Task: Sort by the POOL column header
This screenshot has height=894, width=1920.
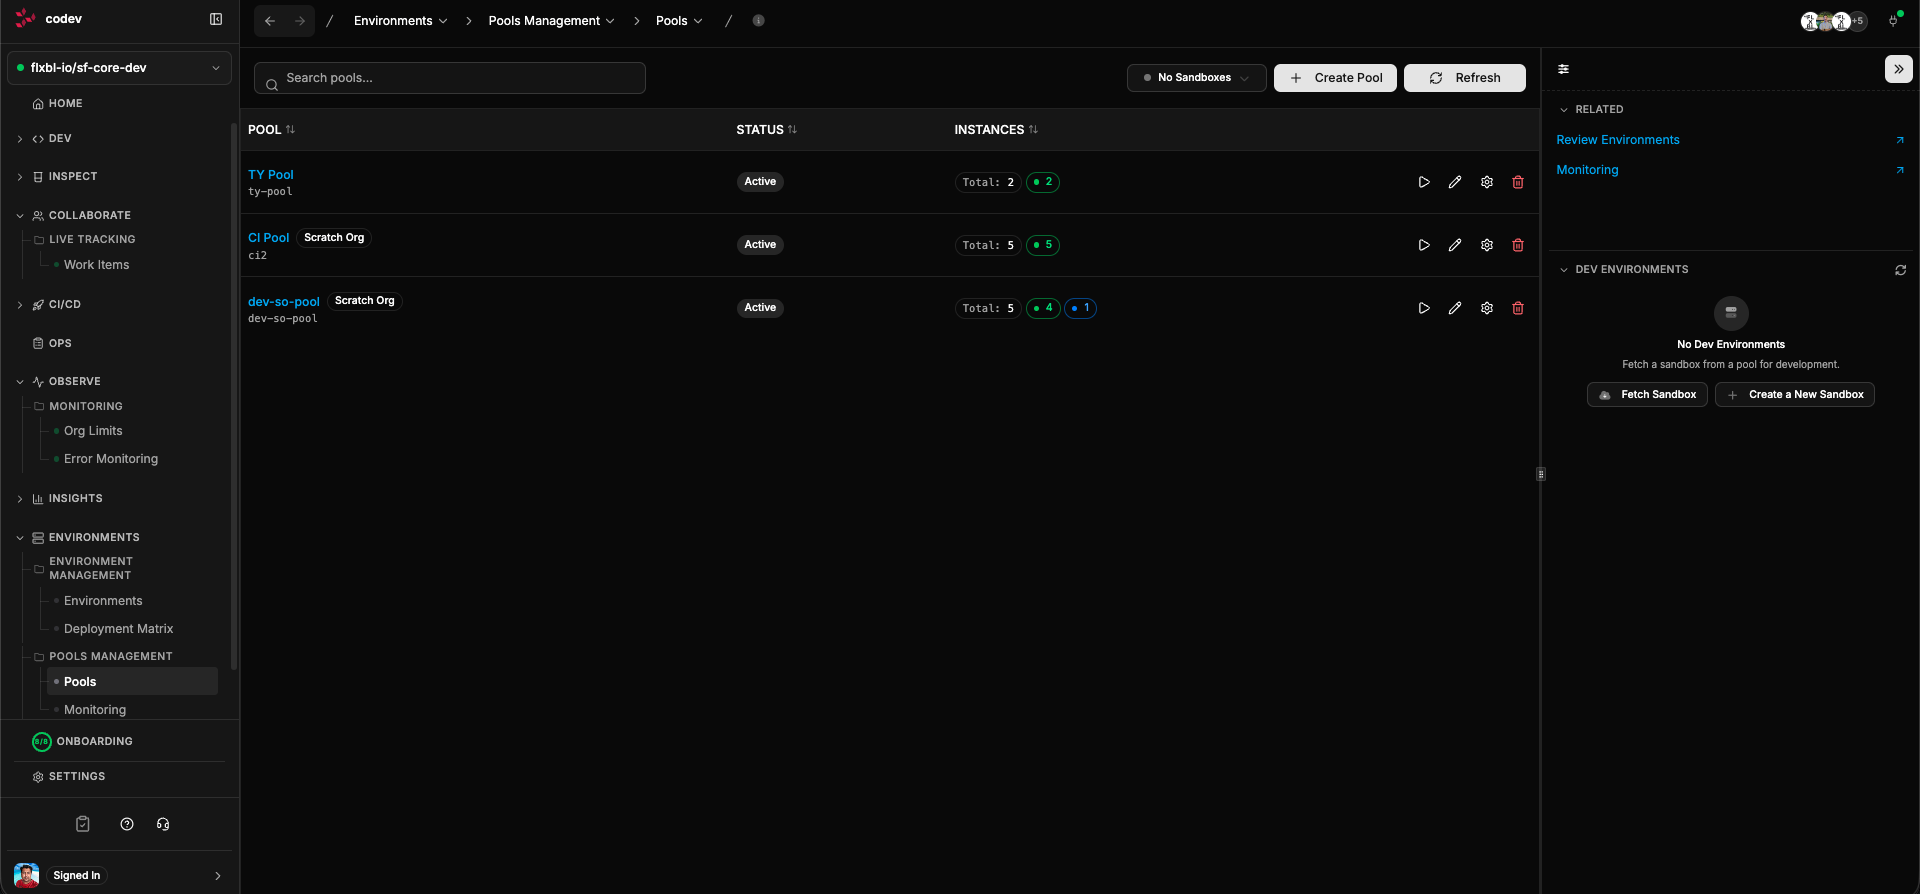Action: [271, 130]
